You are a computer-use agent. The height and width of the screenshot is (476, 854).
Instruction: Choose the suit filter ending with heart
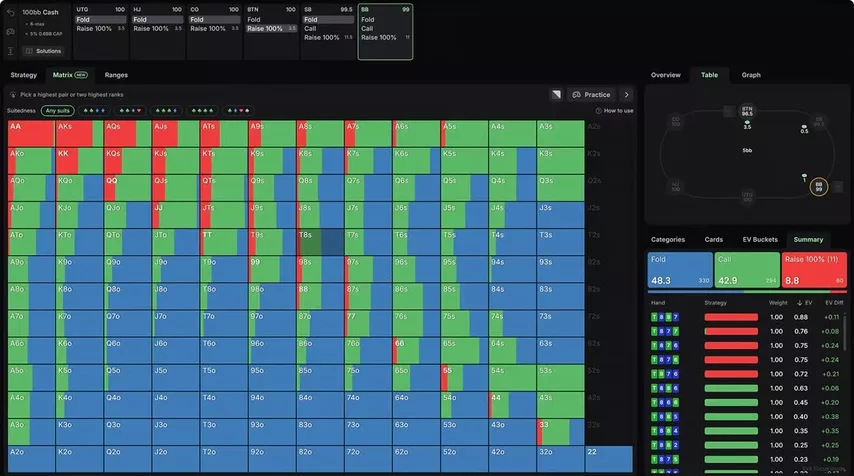(130, 111)
